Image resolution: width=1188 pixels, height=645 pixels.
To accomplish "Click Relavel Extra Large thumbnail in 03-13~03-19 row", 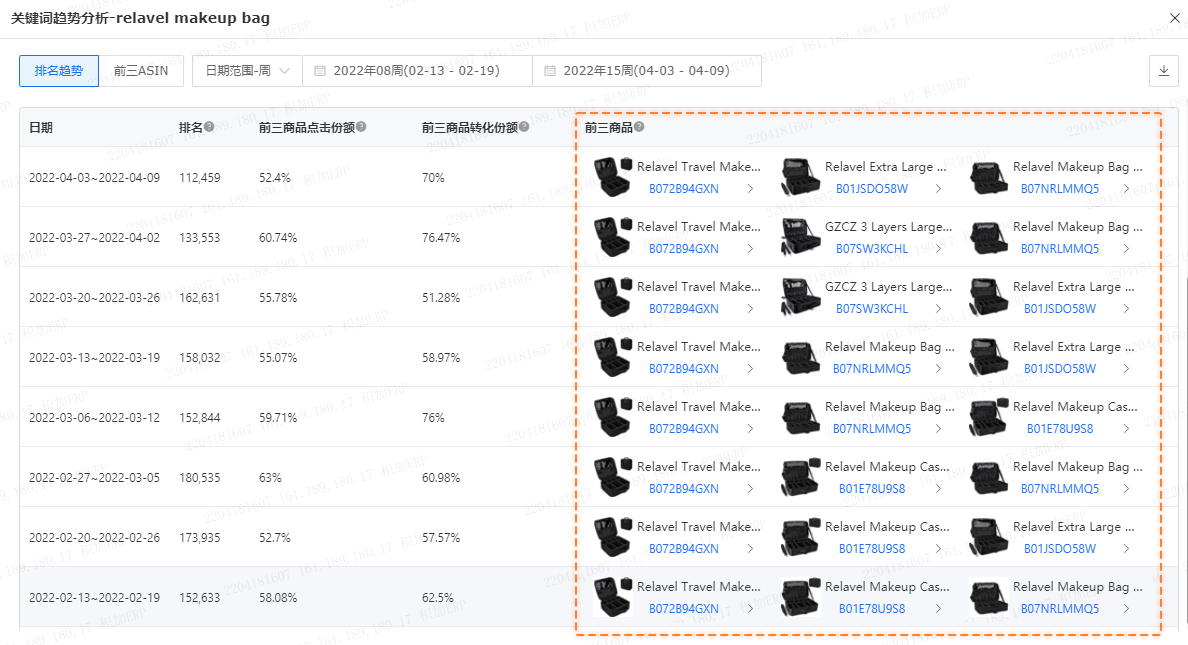I will (x=988, y=356).
